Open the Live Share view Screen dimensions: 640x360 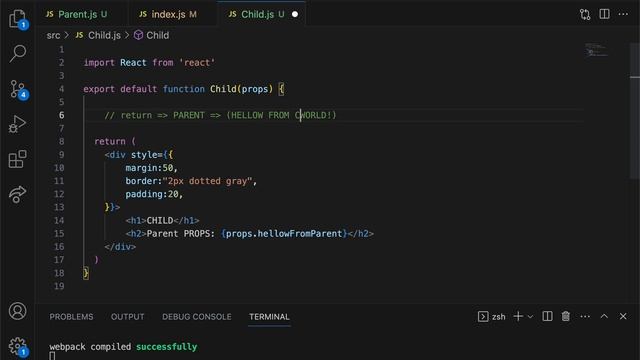tap(17, 194)
